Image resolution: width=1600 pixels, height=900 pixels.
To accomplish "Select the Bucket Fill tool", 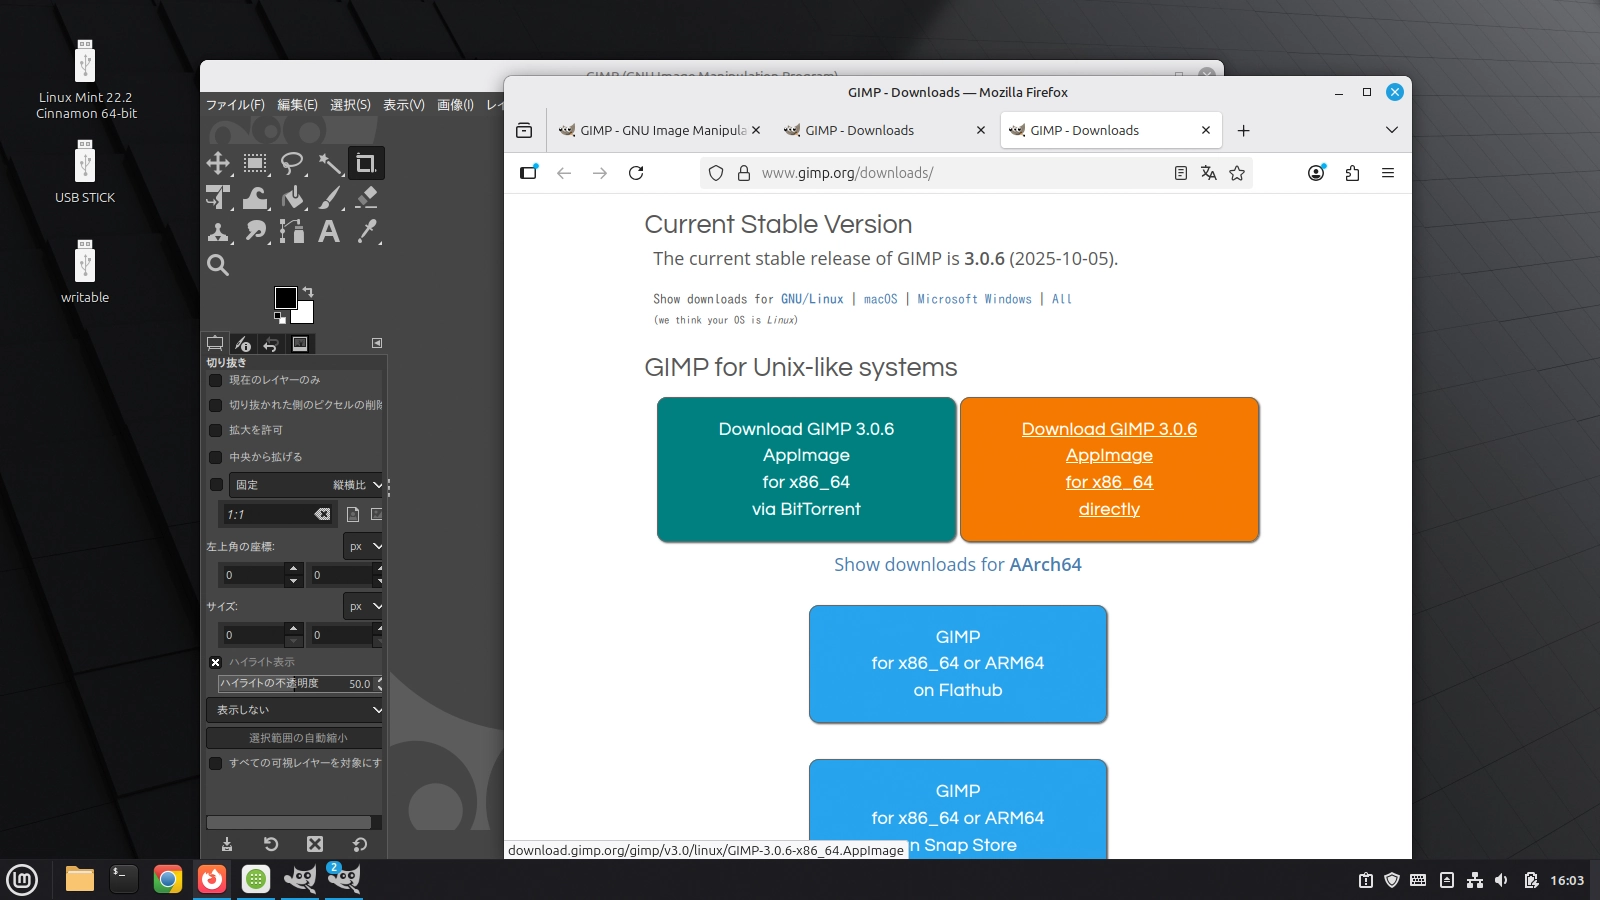I will [292, 197].
